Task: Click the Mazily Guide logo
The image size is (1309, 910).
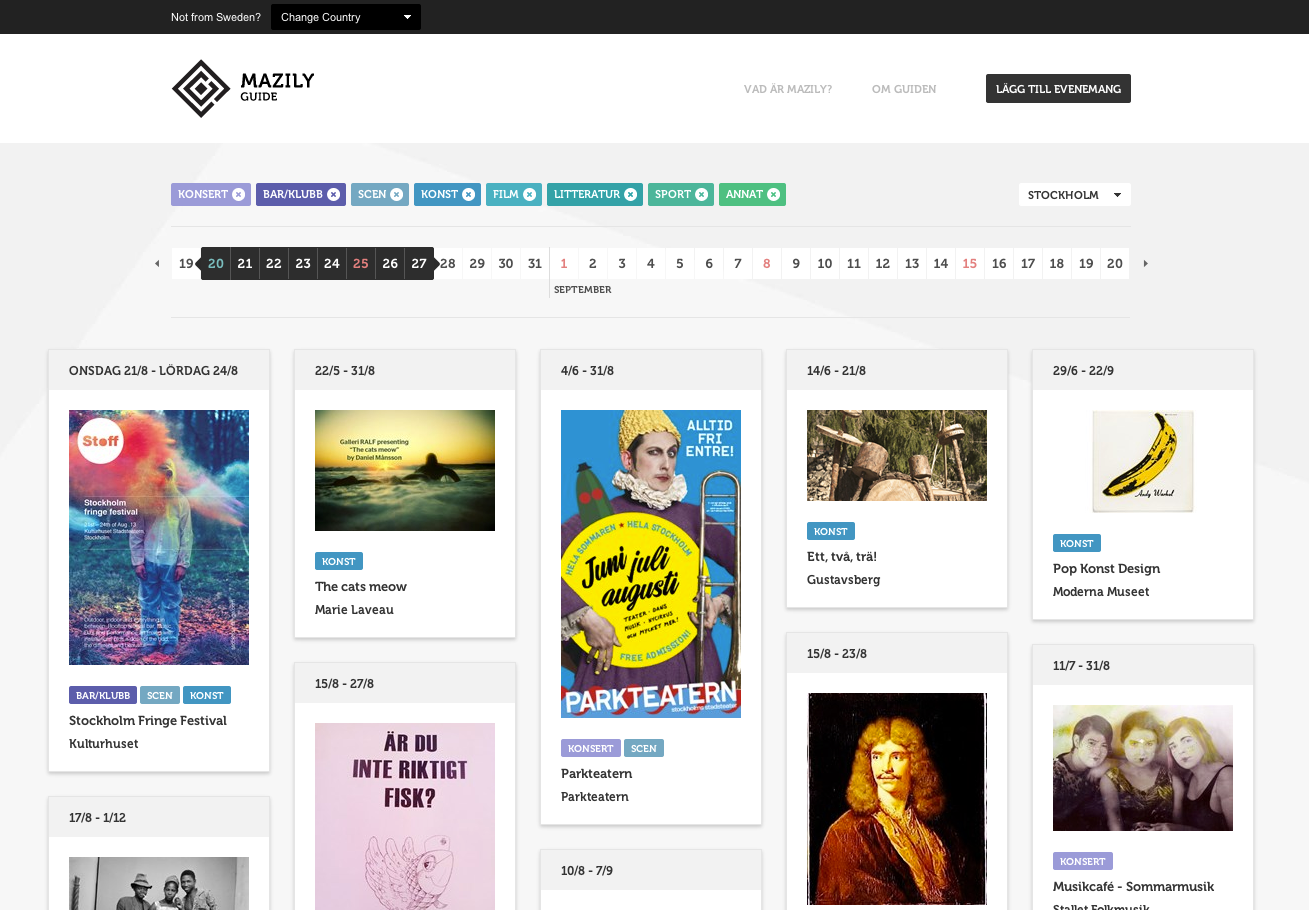Action: pos(243,88)
